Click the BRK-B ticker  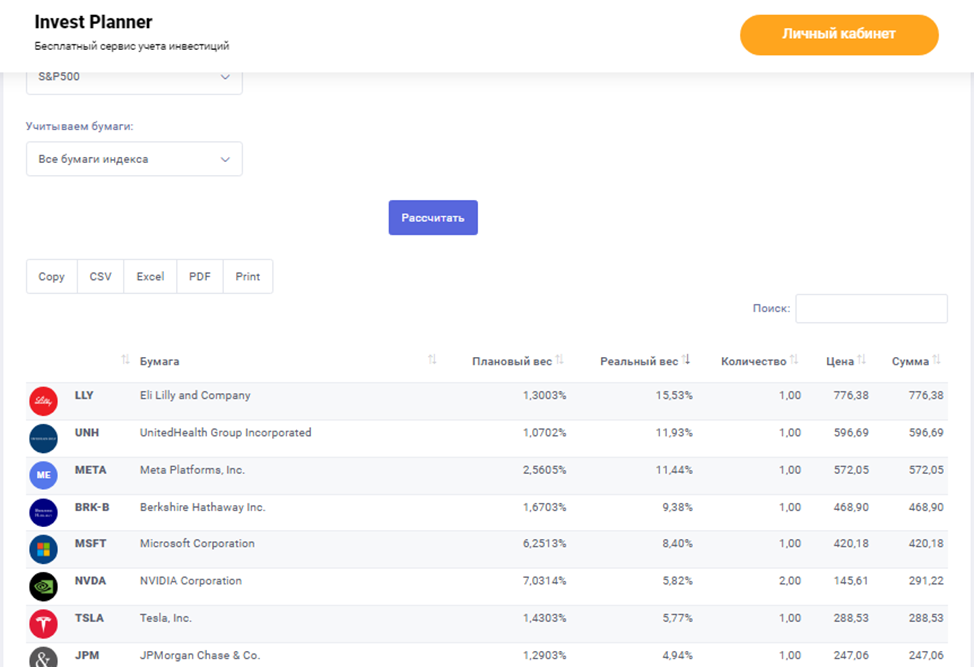click(92, 507)
